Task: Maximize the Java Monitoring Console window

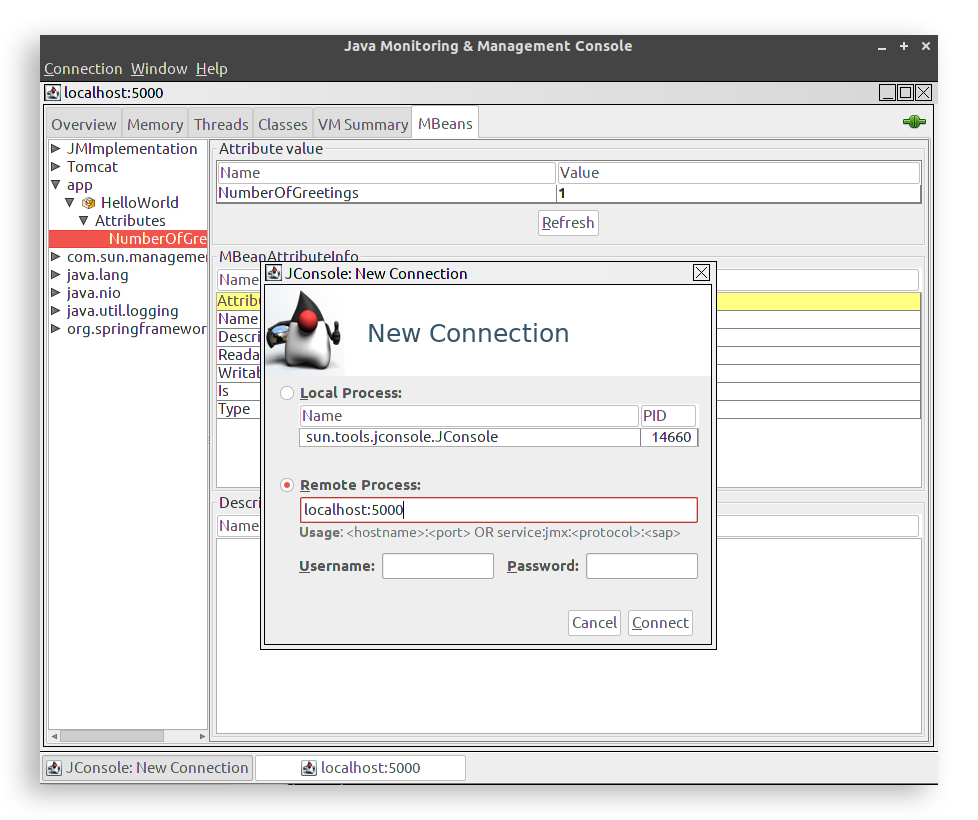Action: click(904, 46)
